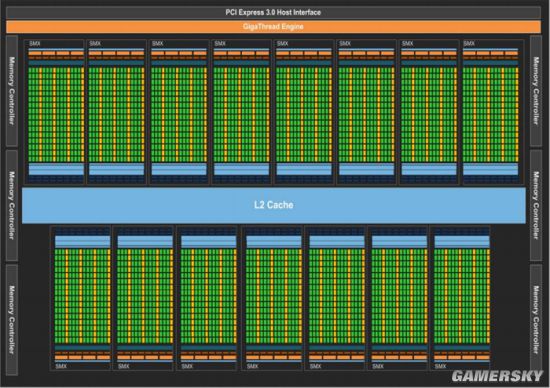Click first SMX label in top row
Screen dimensions: 550x388
(35, 44)
